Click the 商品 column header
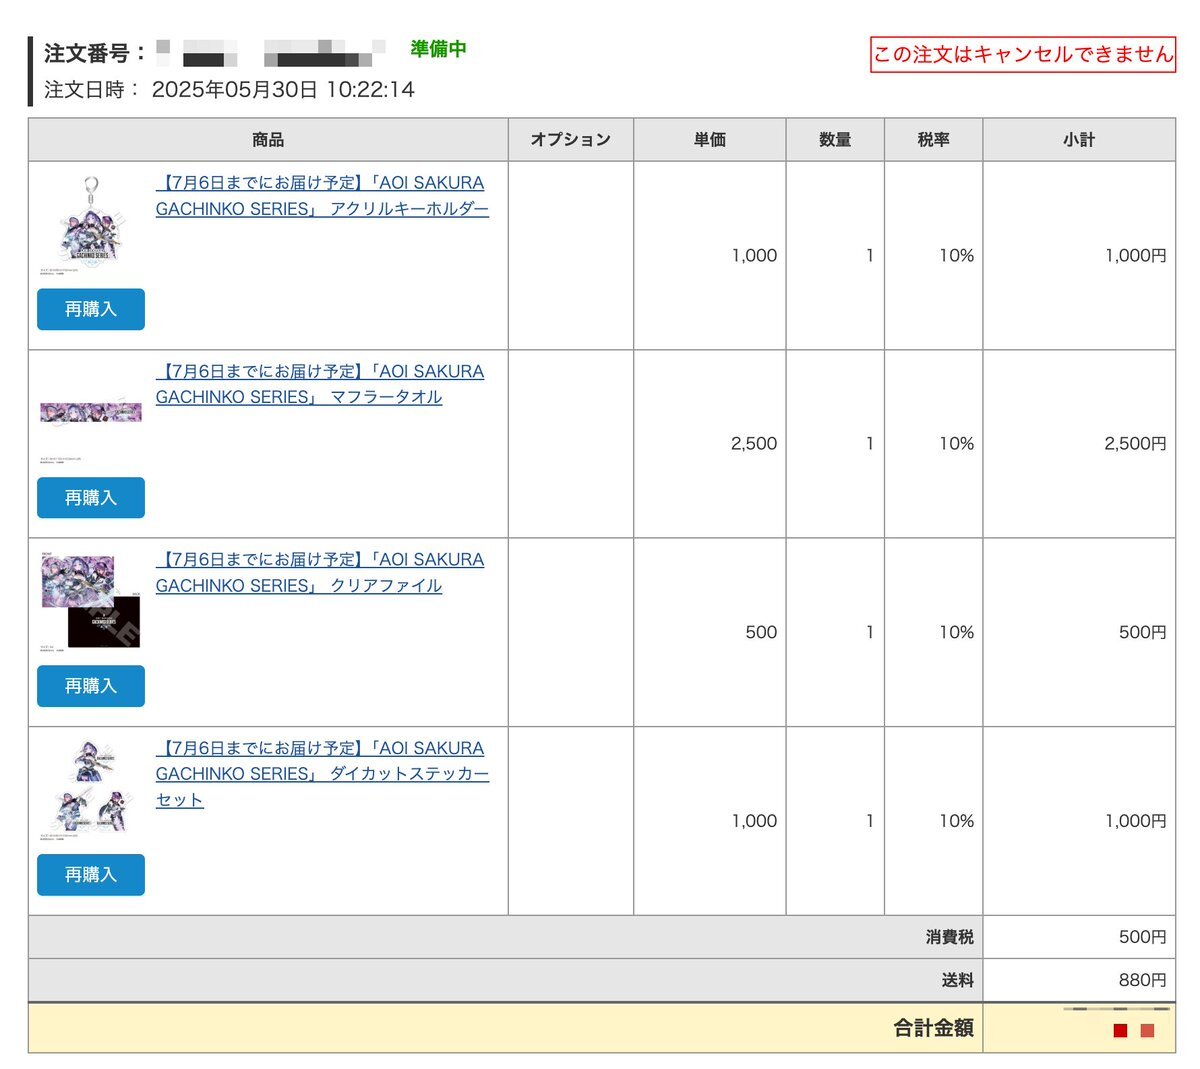 point(268,140)
